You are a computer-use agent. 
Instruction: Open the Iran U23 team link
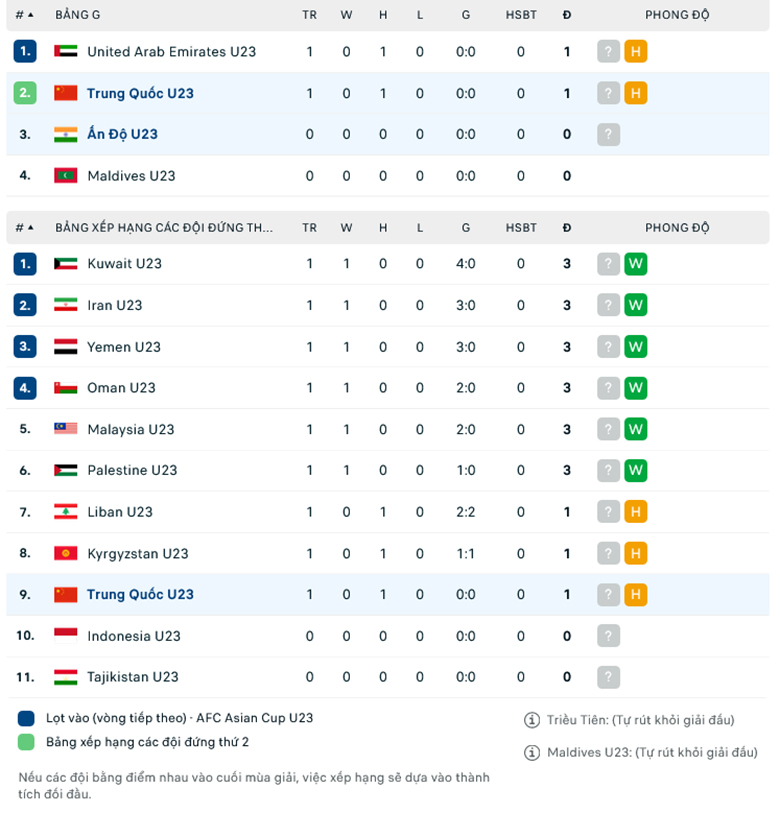[115, 305]
